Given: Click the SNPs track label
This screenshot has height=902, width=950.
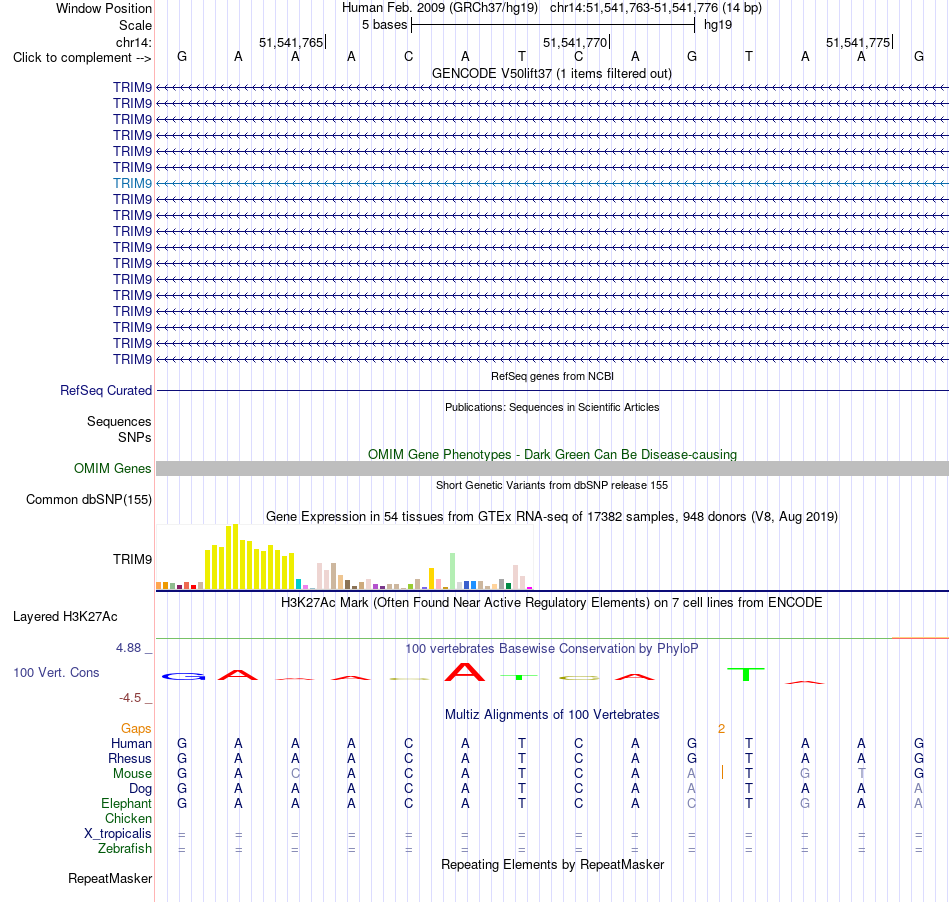Looking at the screenshot, I should click(x=135, y=437).
